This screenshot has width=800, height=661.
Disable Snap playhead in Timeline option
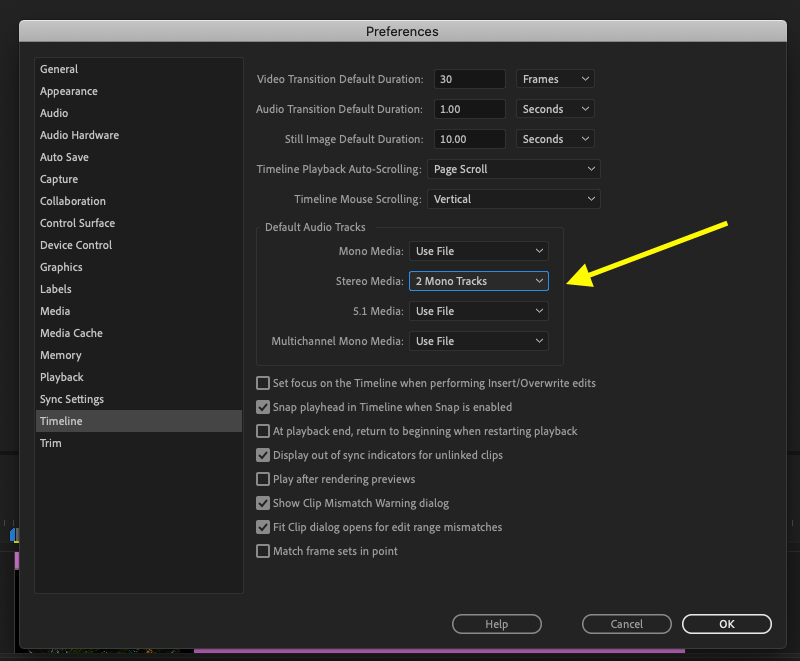pos(263,407)
